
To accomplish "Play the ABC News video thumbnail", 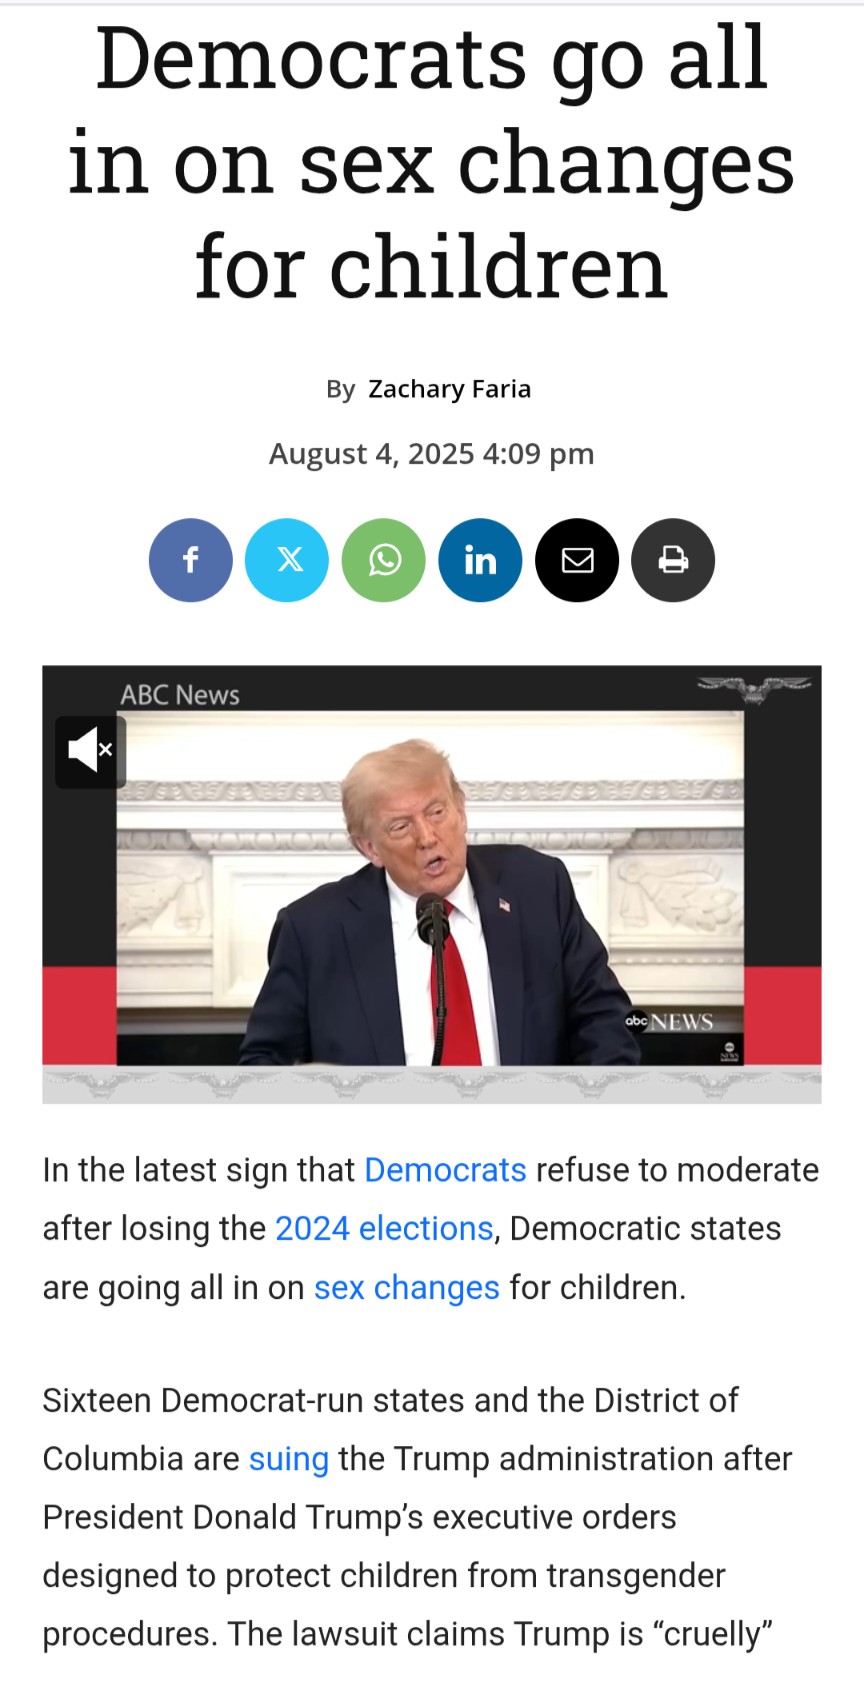I will (x=431, y=886).
